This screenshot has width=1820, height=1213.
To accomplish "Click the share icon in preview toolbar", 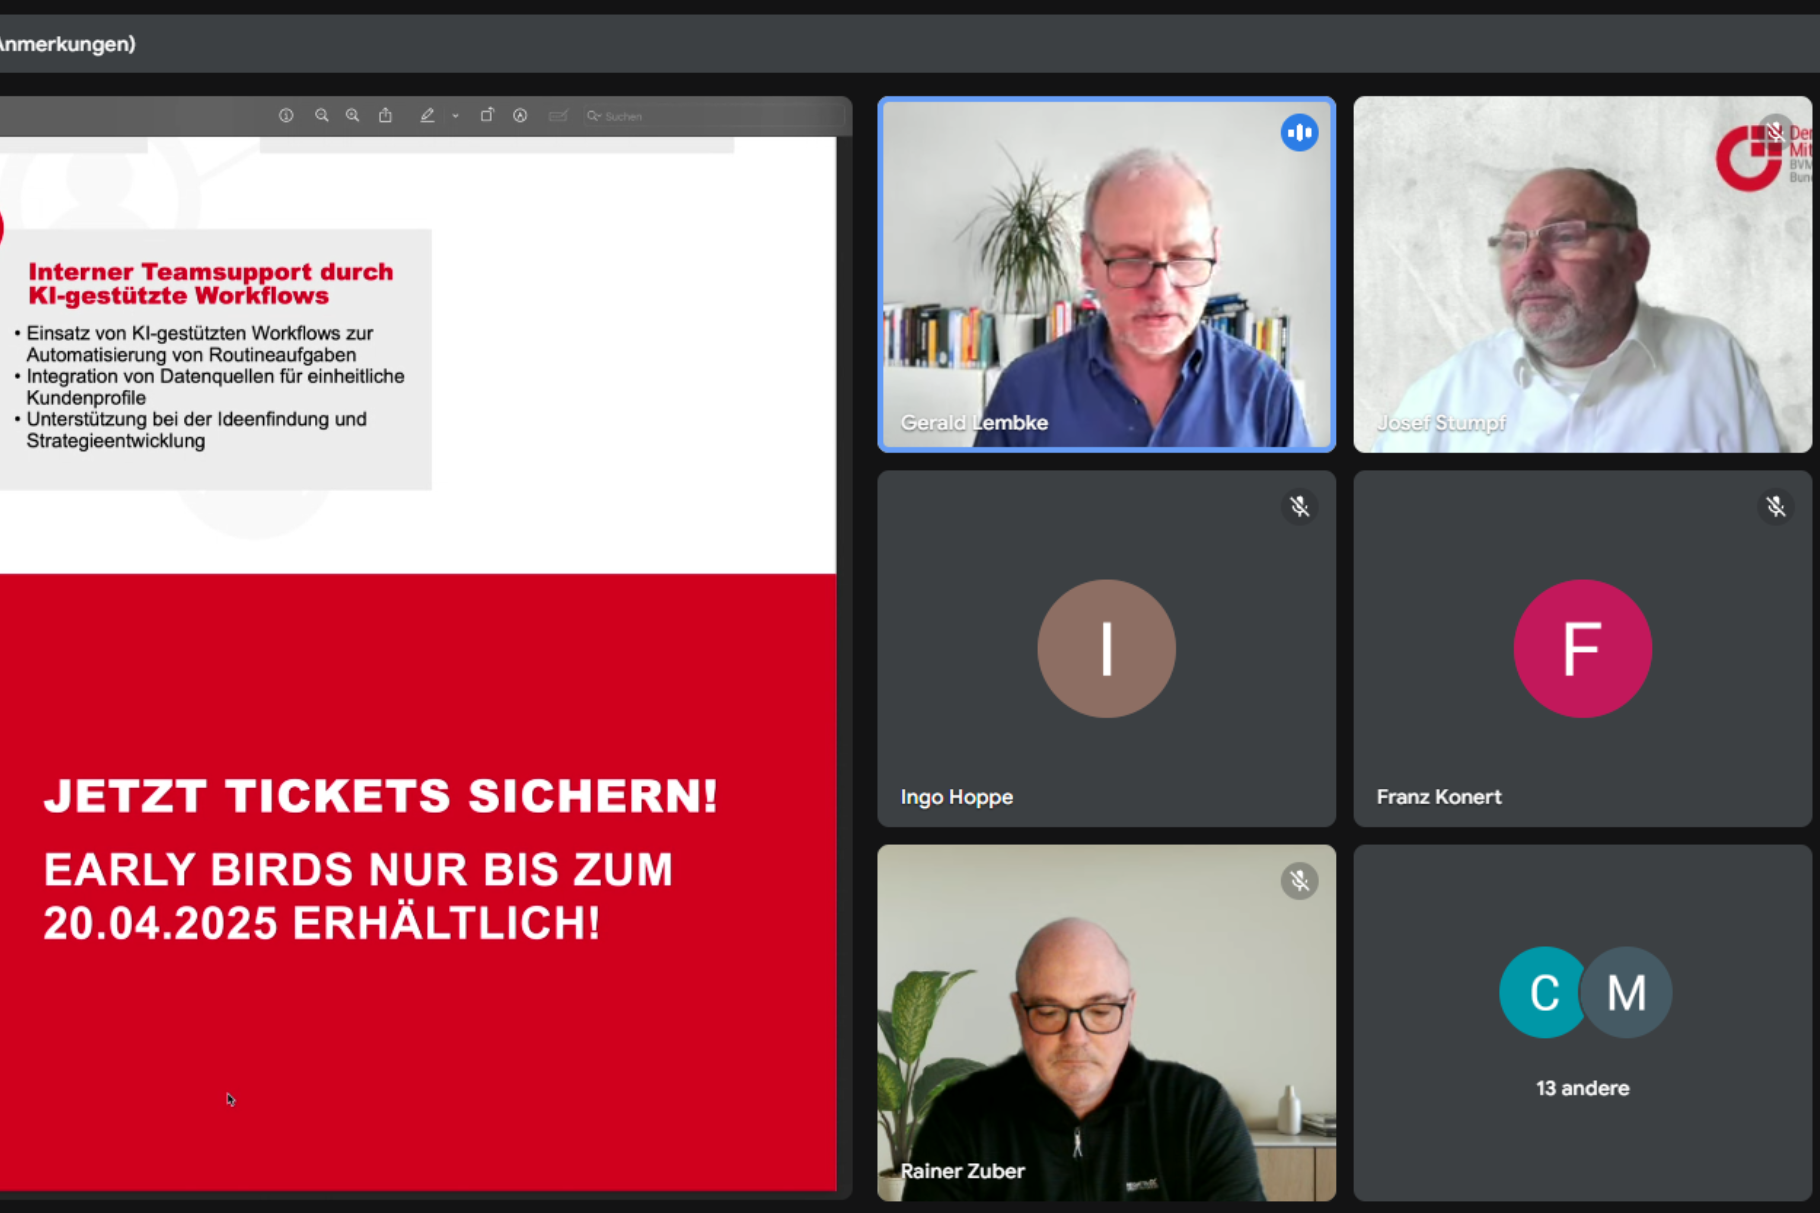I will click(385, 116).
